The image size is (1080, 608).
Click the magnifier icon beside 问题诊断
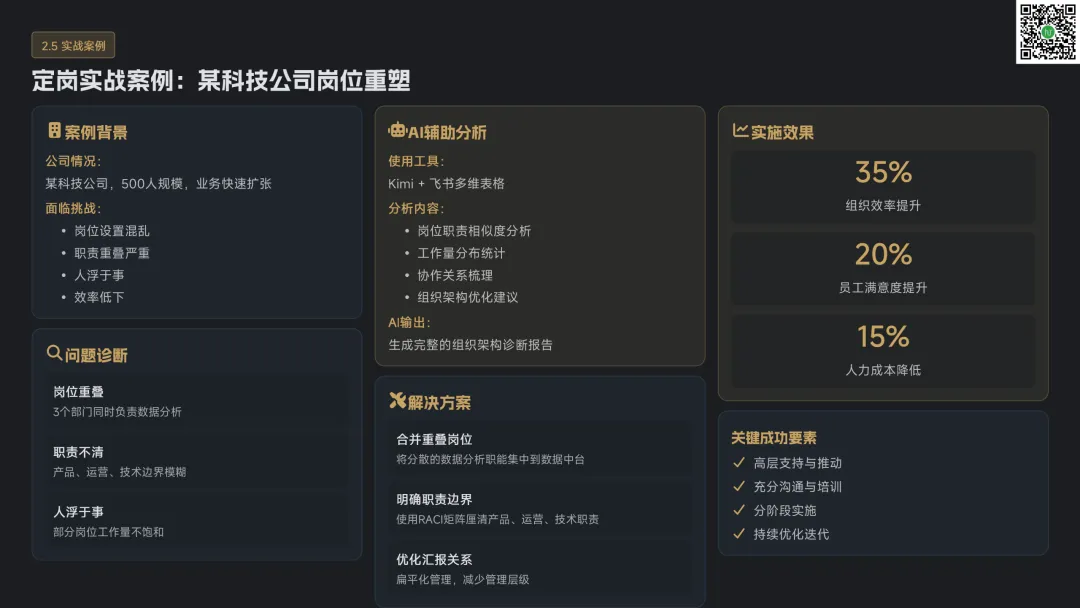[55, 353]
